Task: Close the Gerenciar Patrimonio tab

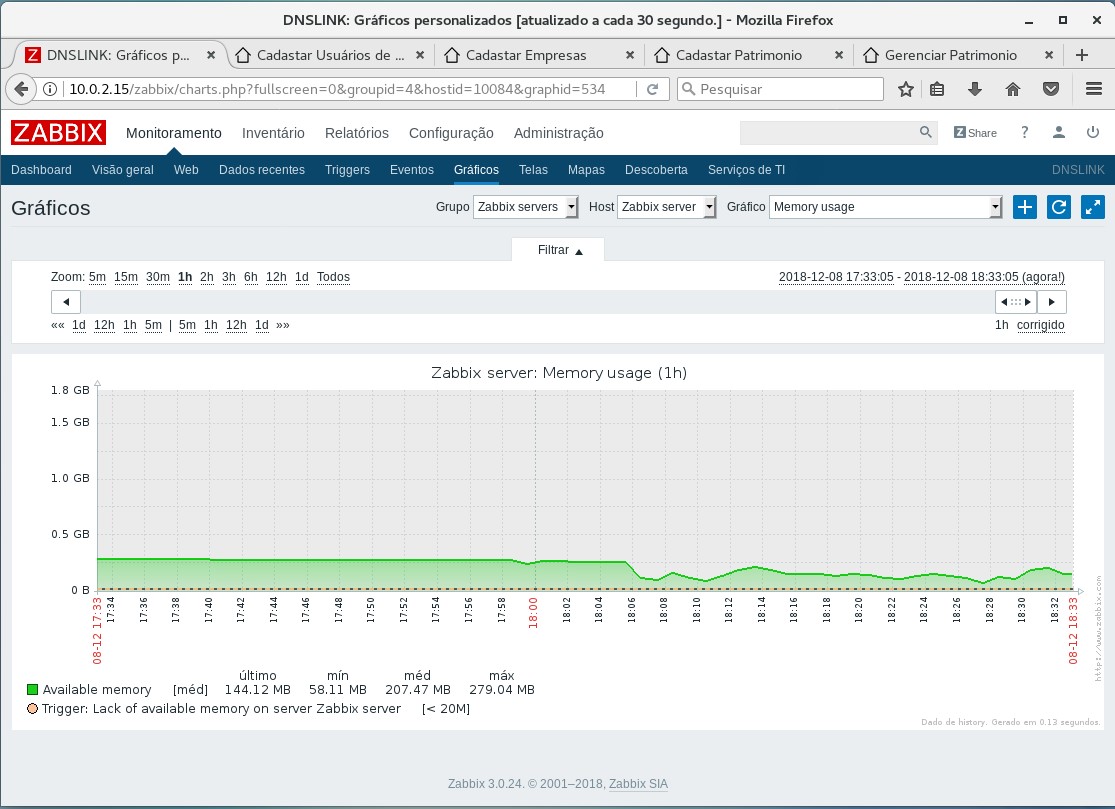Action: (x=1048, y=55)
